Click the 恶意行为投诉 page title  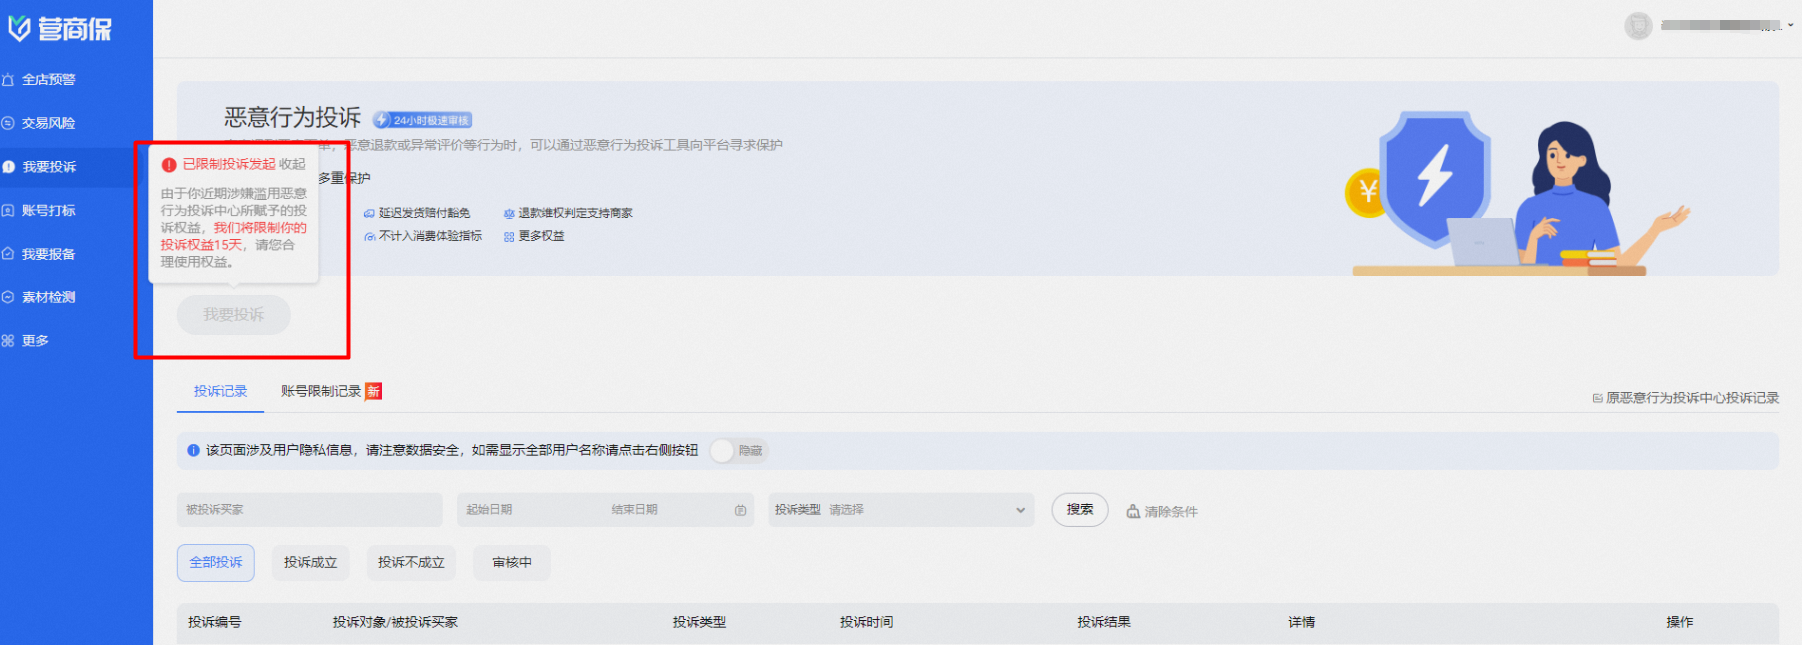[293, 118]
